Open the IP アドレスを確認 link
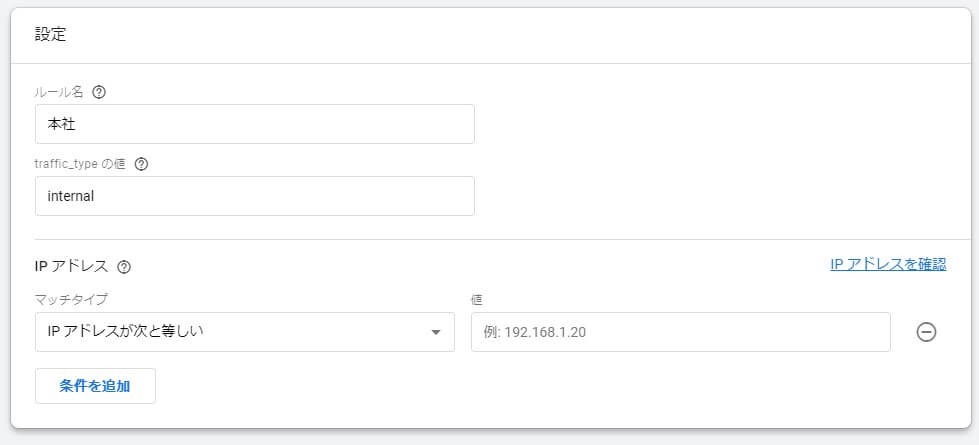This screenshot has height=445, width=979. pos(888,265)
